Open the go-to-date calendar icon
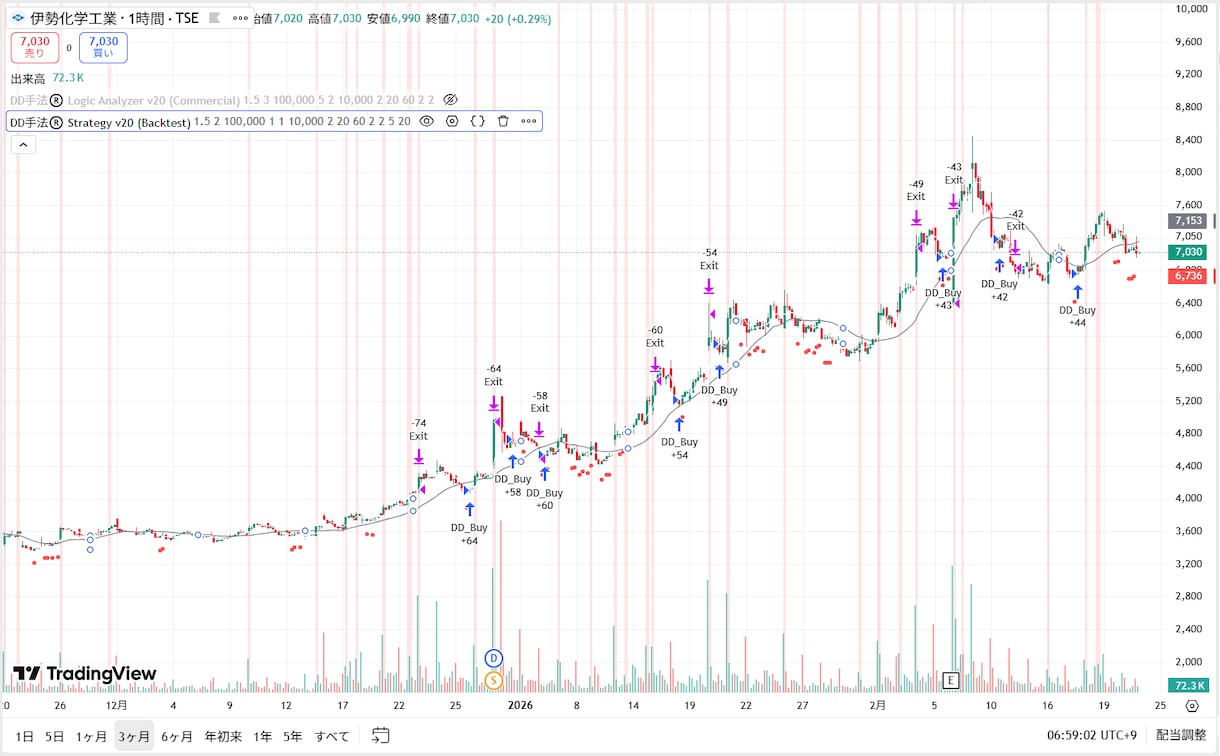Image resolution: width=1220 pixels, height=756 pixels. tap(381, 736)
